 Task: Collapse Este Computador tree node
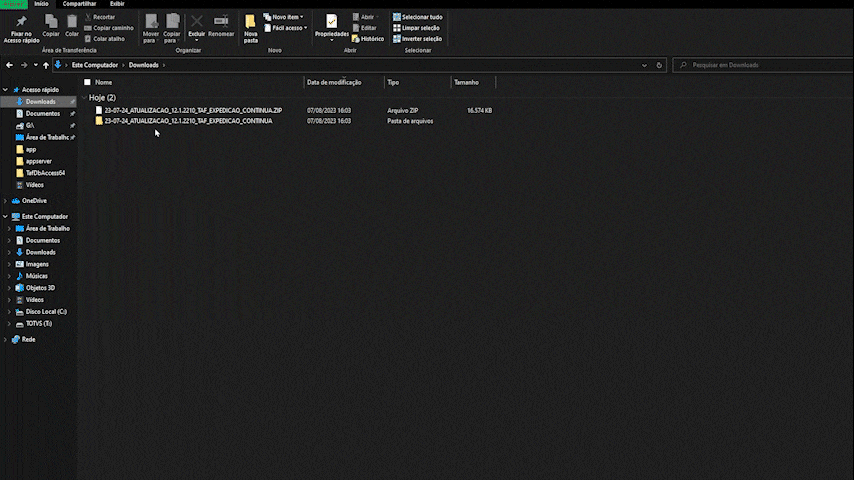point(5,216)
